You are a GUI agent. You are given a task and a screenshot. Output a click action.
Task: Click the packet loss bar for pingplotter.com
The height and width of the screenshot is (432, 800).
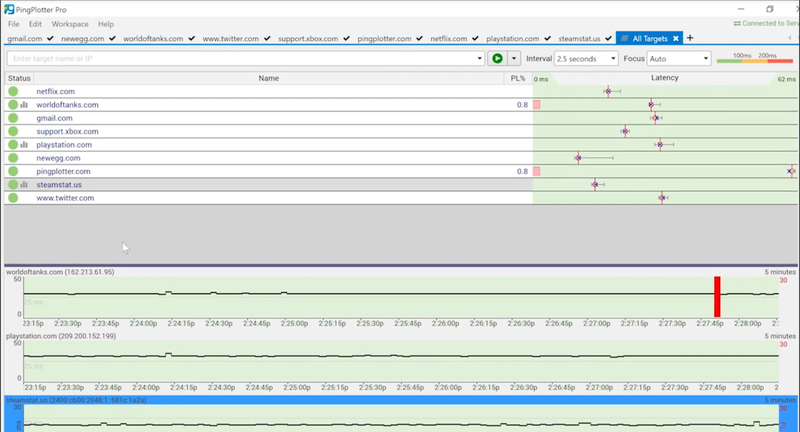click(537, 171)
